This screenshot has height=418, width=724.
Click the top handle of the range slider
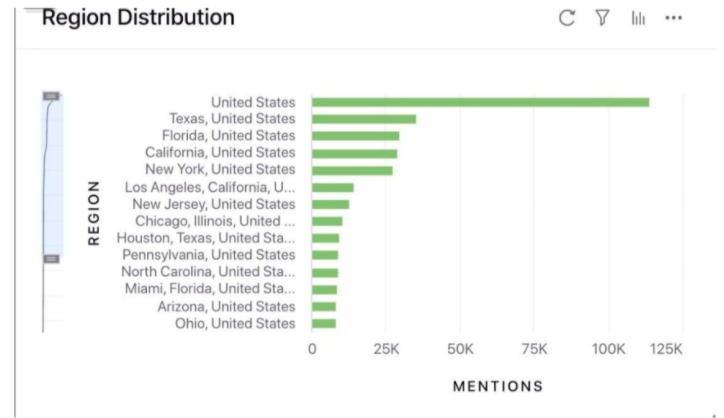[x=52, y=95]
